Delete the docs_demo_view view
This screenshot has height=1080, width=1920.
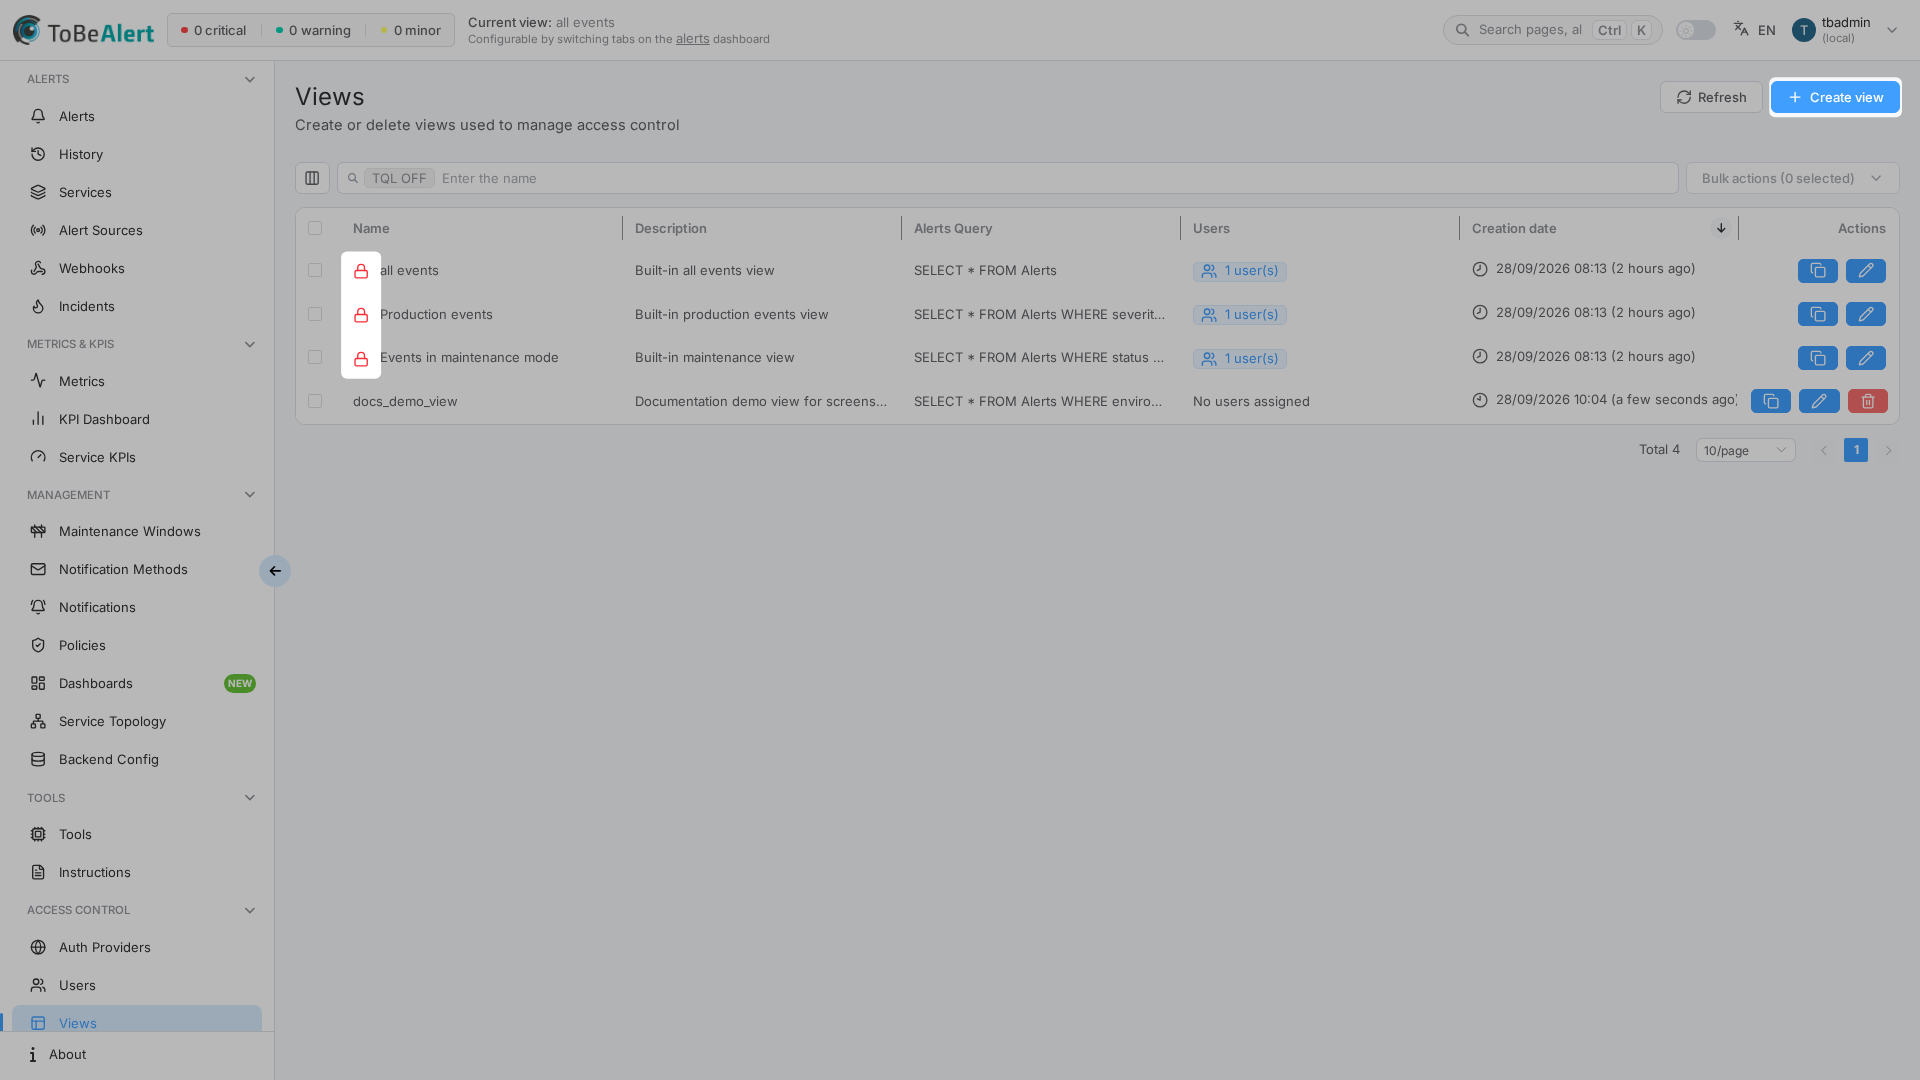(x=1867, y=401)
